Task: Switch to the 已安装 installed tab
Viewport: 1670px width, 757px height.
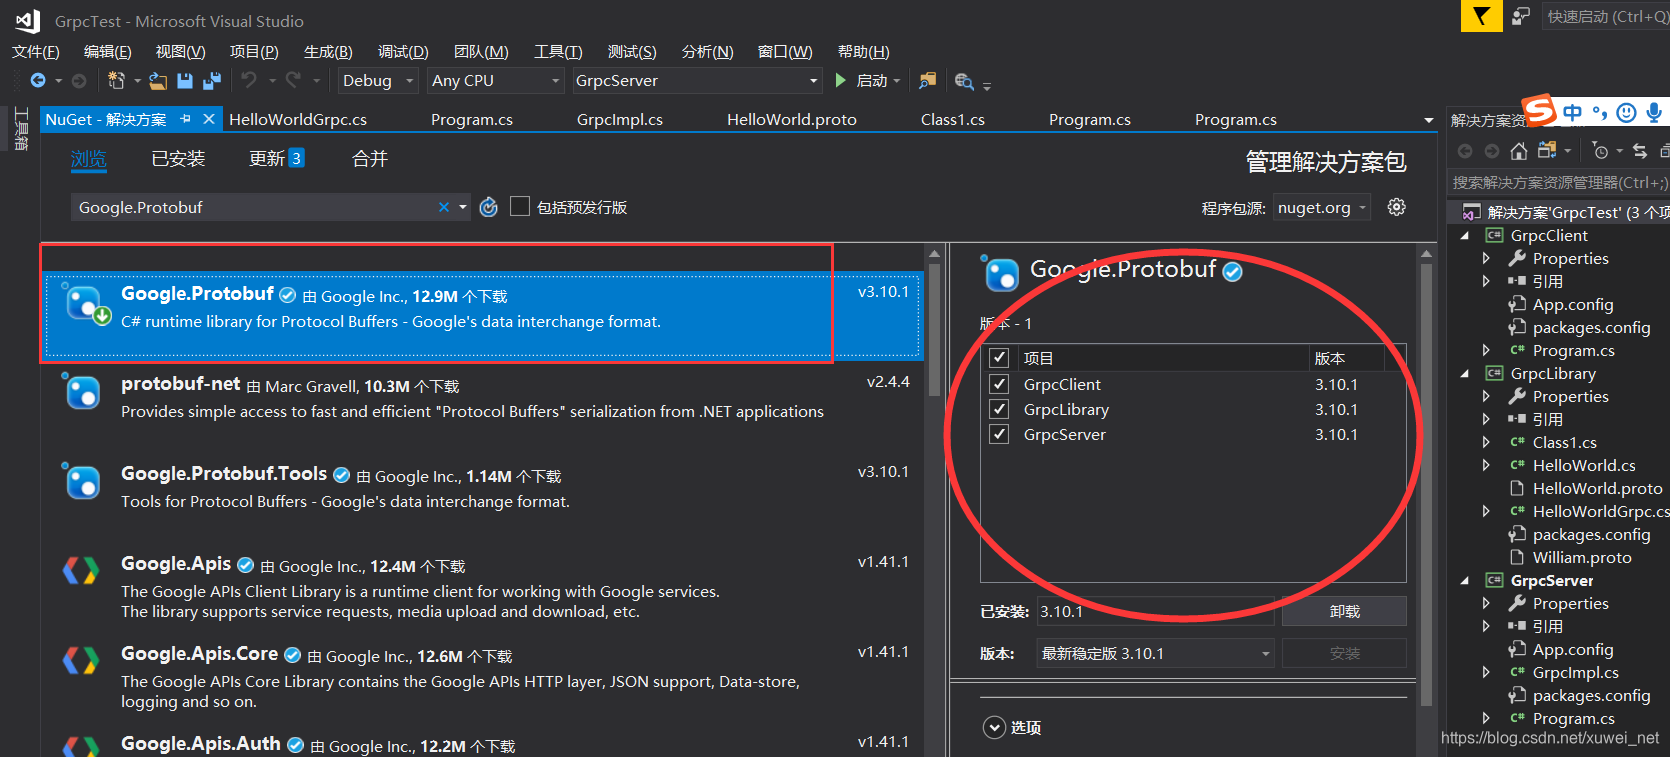Action: [178, 158]
